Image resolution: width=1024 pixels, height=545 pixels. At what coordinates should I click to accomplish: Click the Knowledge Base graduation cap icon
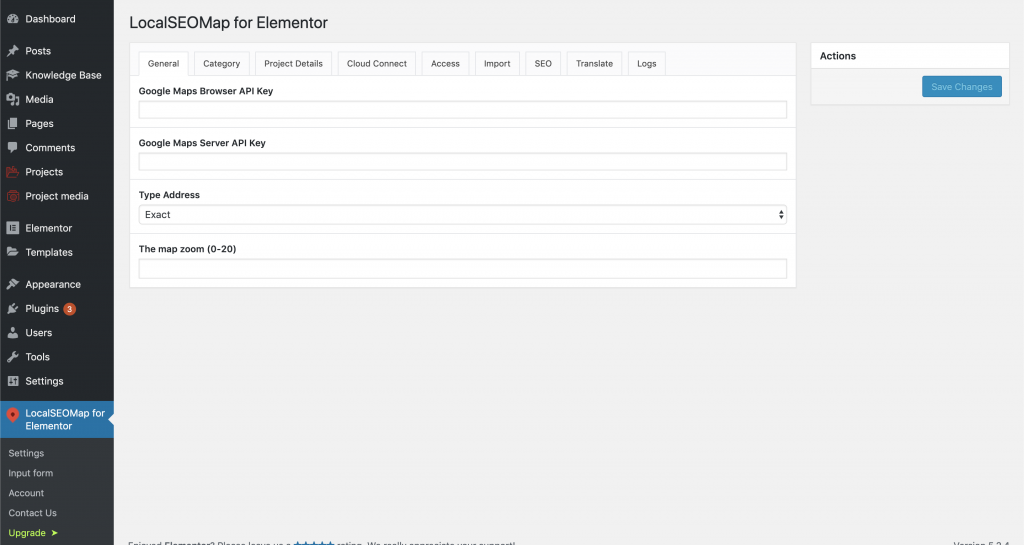click(13, 75)
